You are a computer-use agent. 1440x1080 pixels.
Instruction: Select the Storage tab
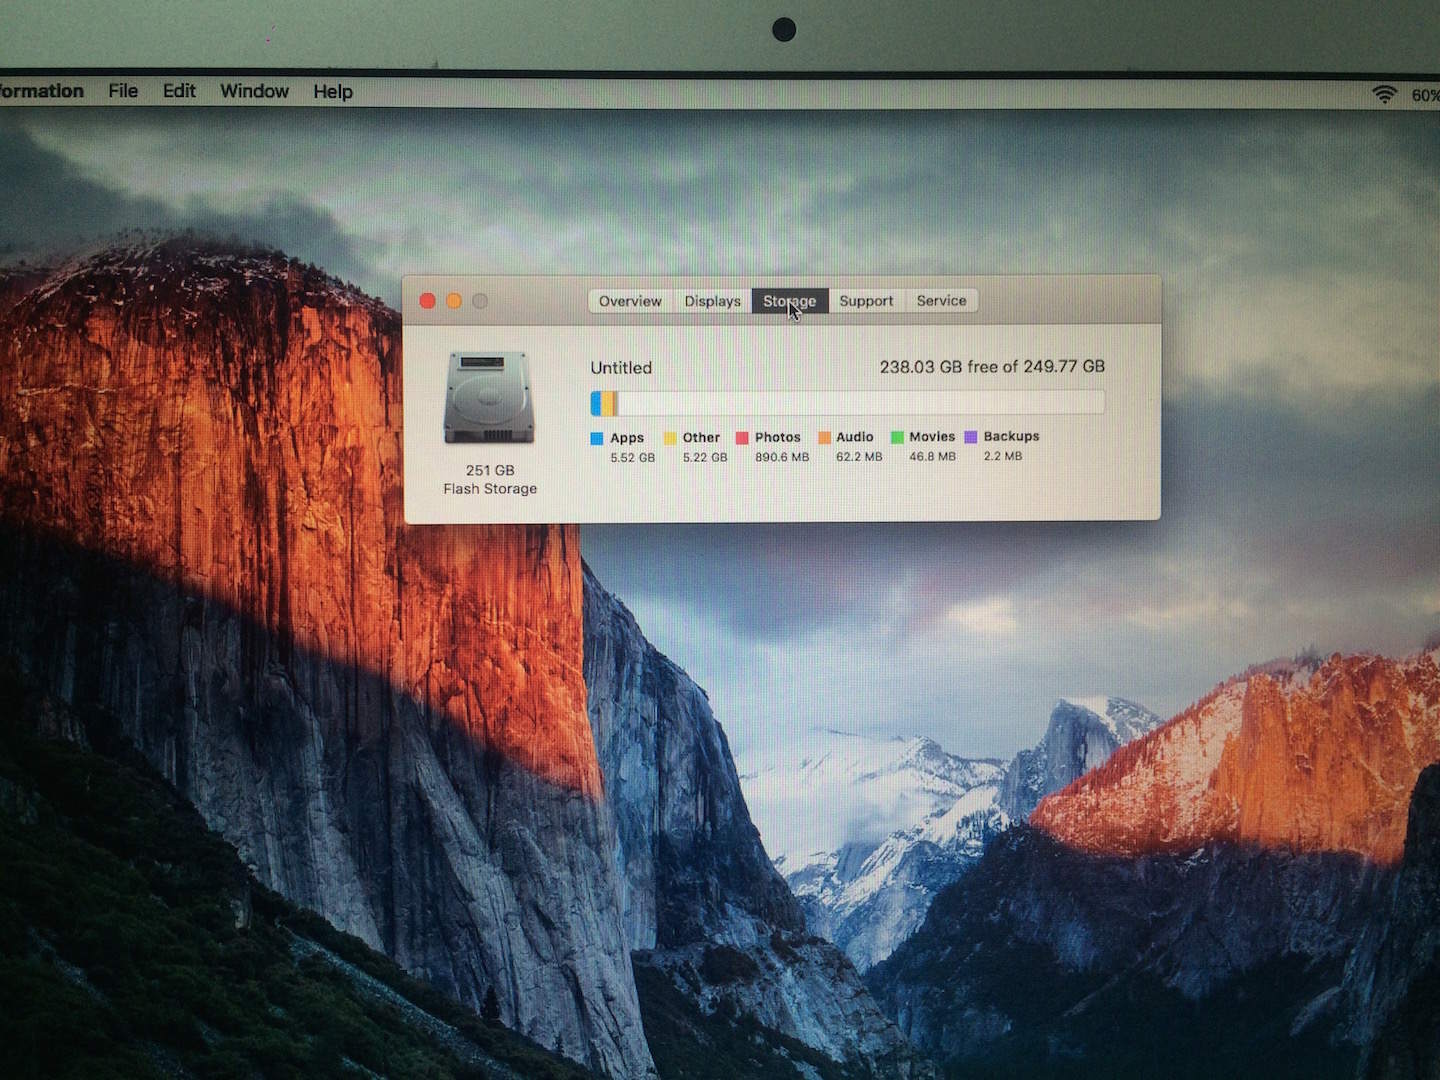[789, 301]
